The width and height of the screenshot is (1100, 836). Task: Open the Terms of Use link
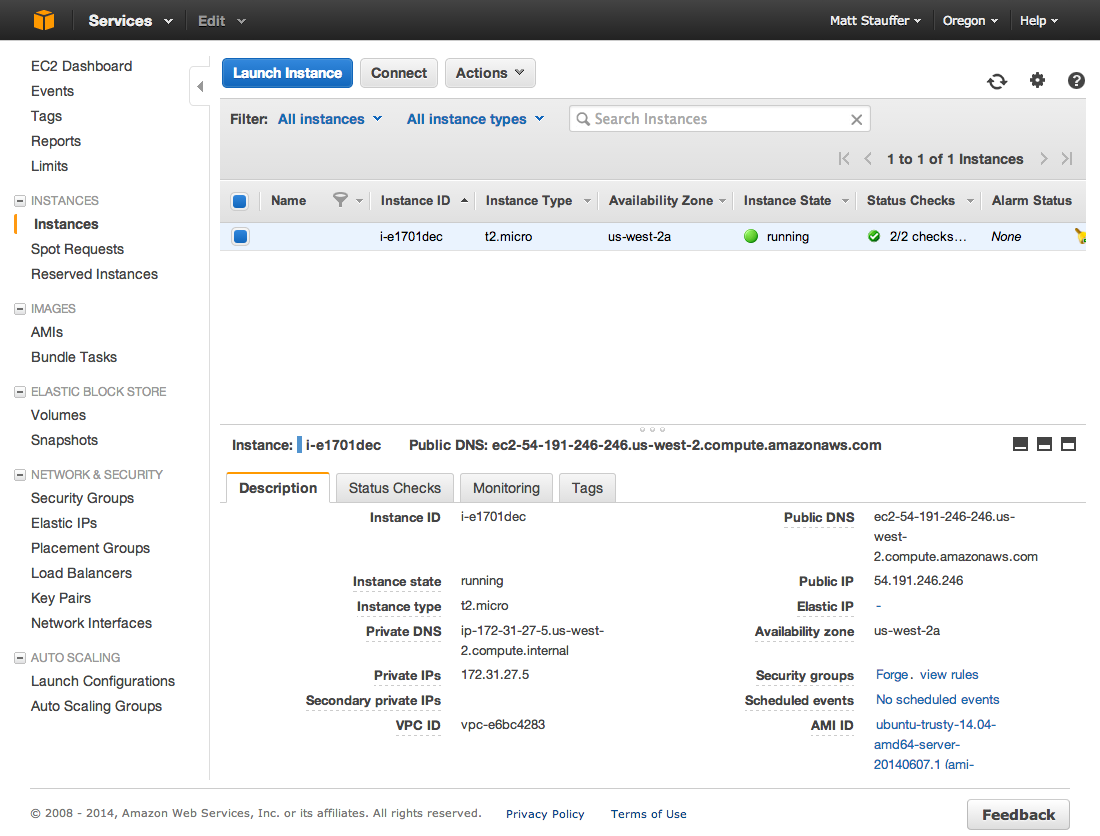pyautogui.click(x=649, y=814)
